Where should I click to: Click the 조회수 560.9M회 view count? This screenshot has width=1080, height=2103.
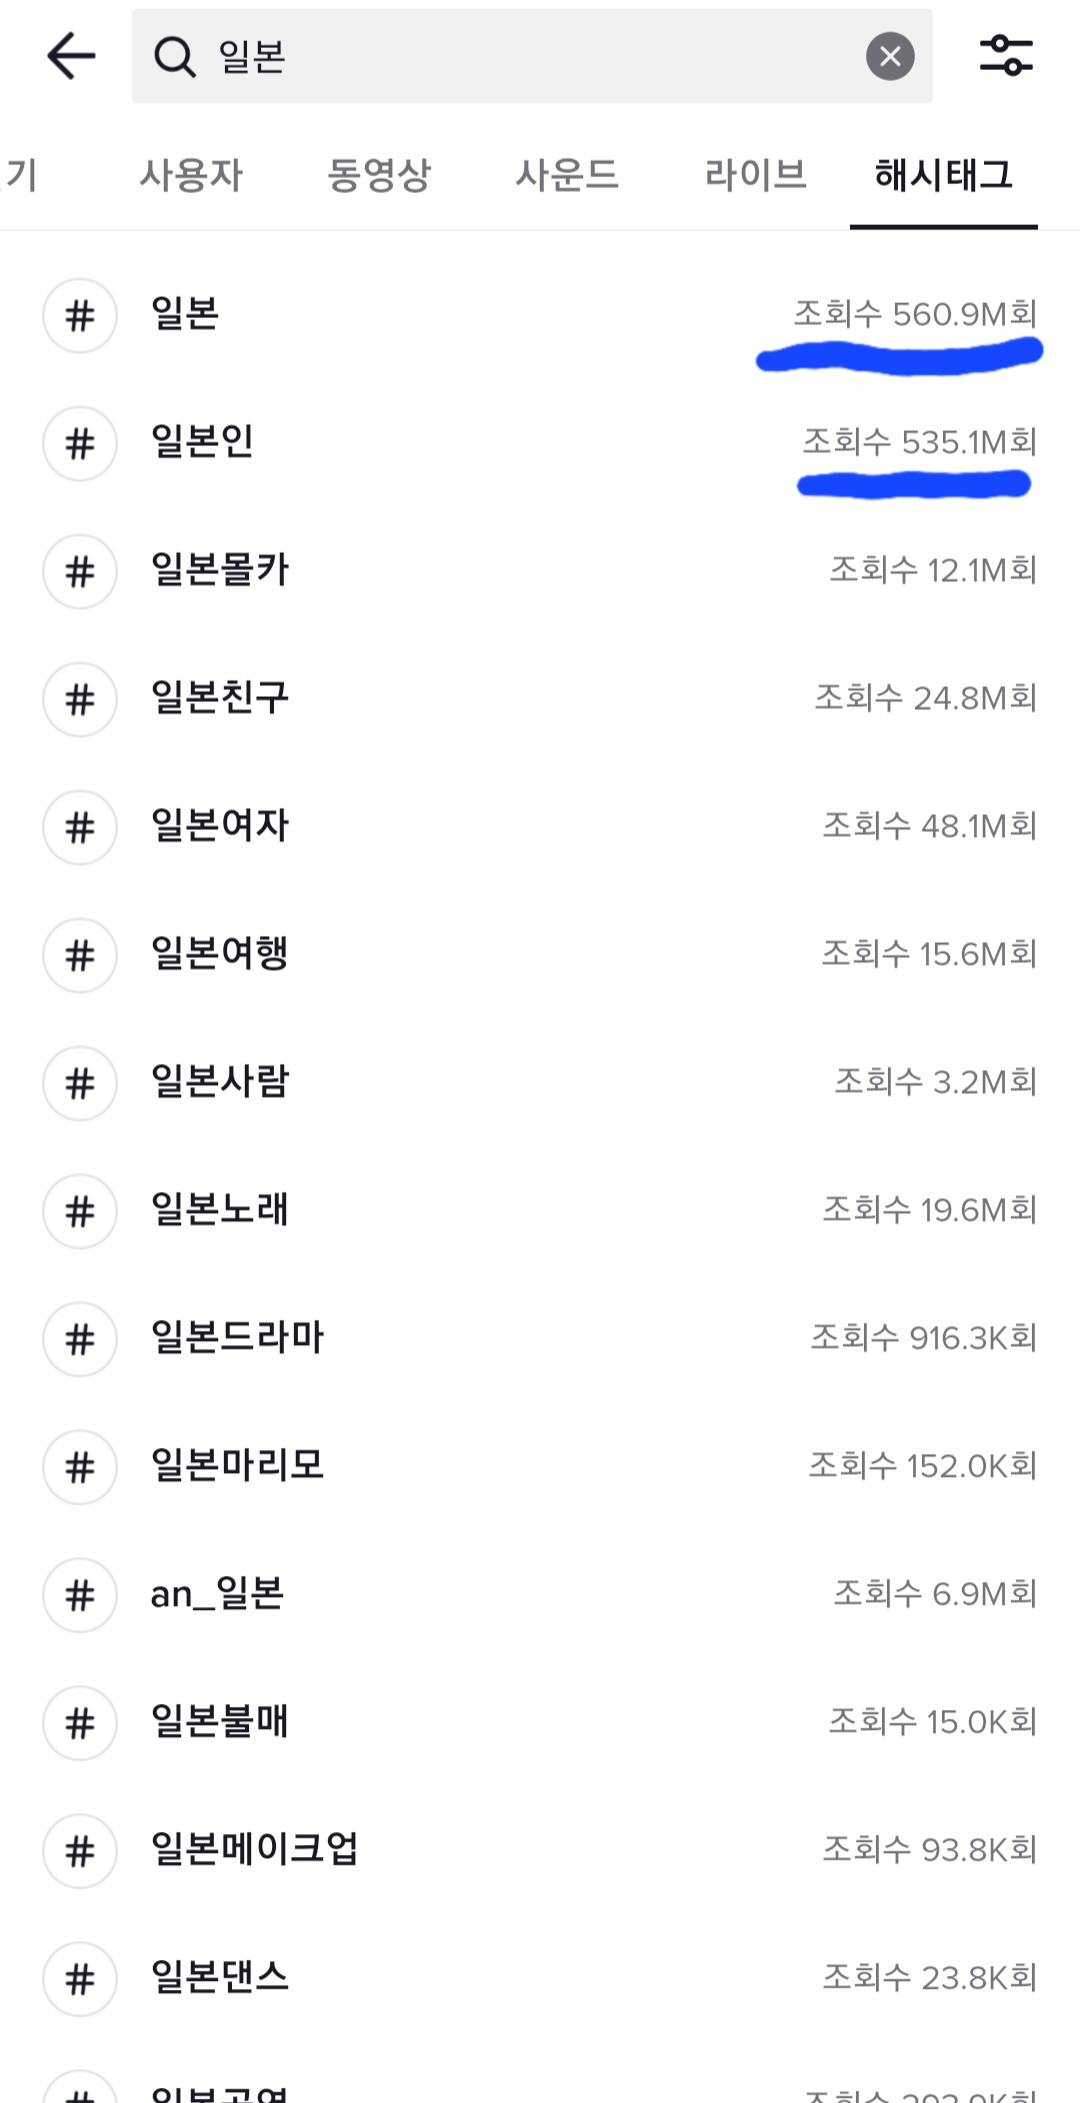915,315
